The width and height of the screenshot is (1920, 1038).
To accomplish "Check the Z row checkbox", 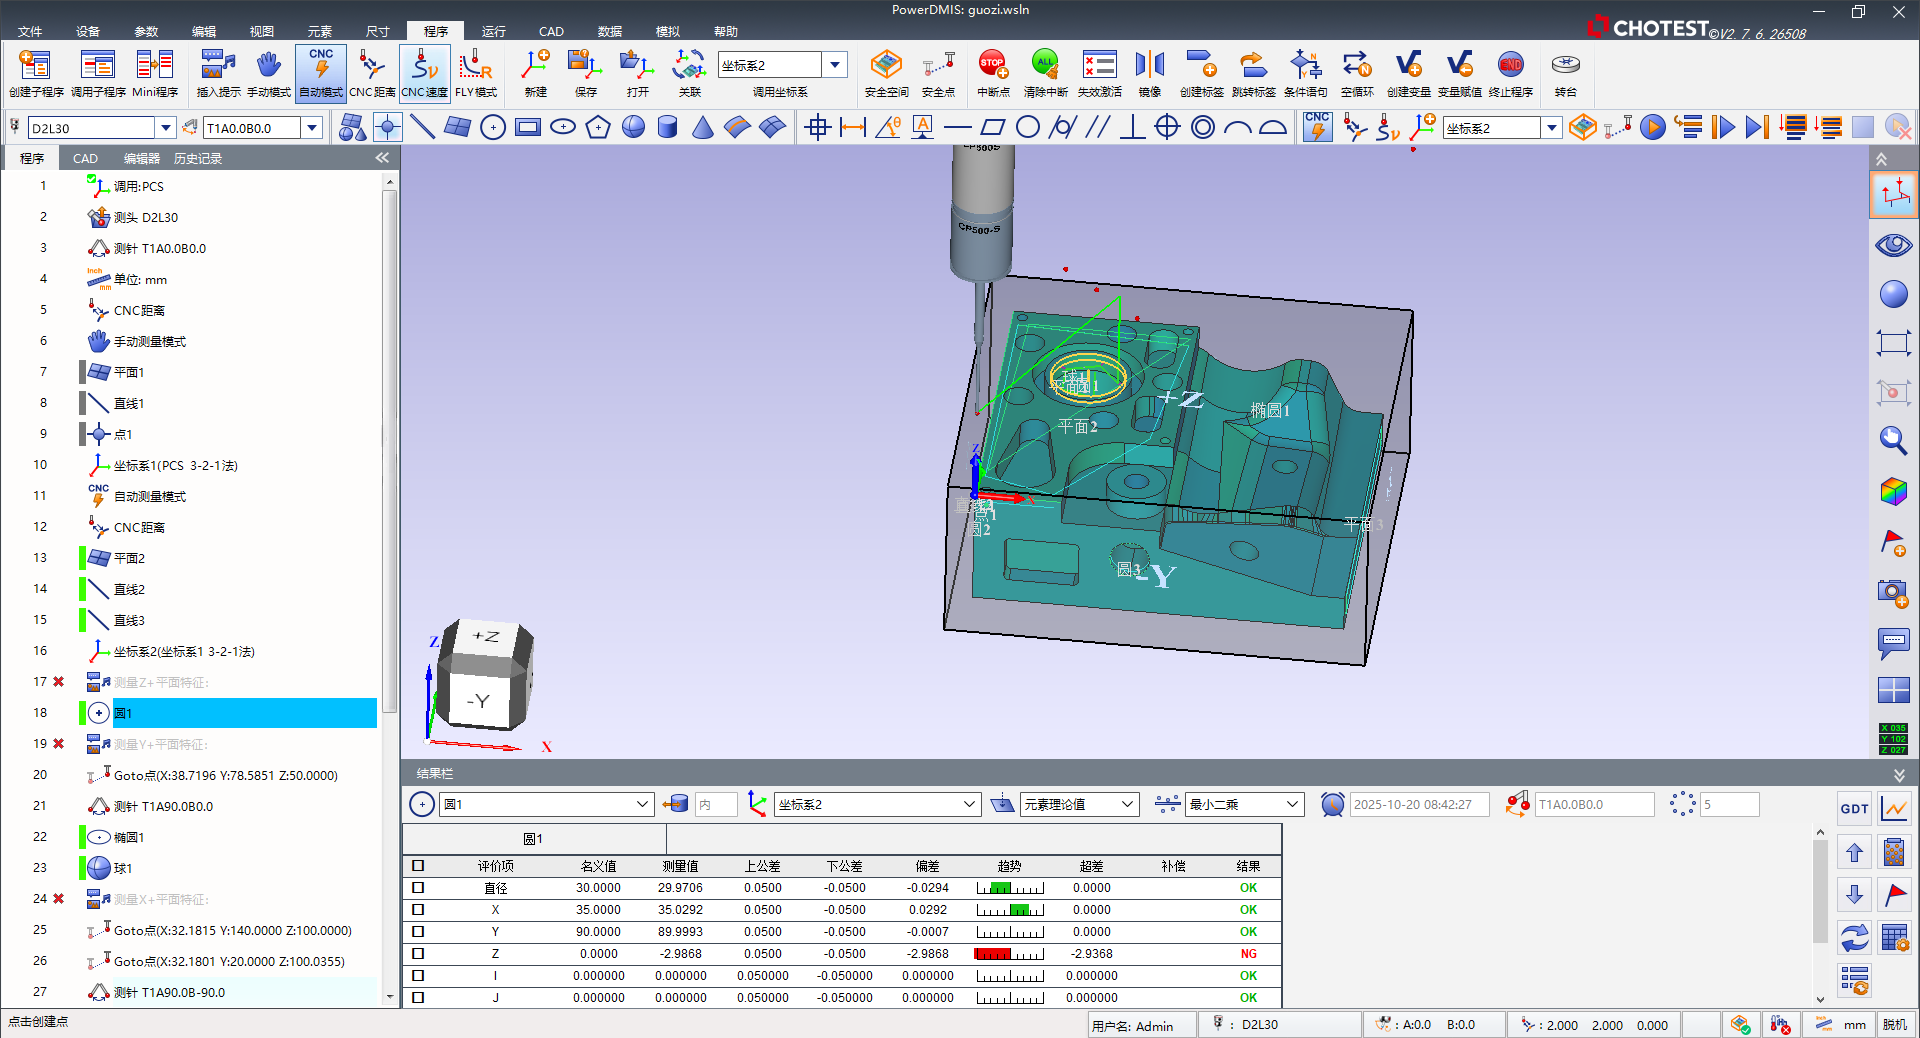I will click(418, 954).
